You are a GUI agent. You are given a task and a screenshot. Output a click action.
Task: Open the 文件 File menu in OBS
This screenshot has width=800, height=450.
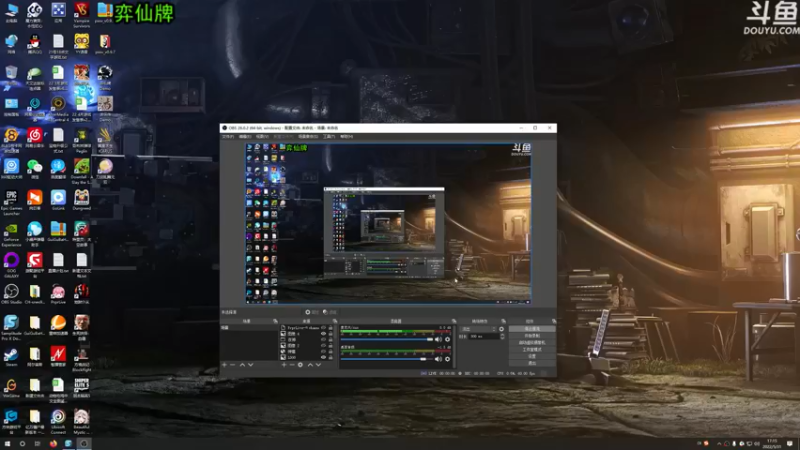228,137
